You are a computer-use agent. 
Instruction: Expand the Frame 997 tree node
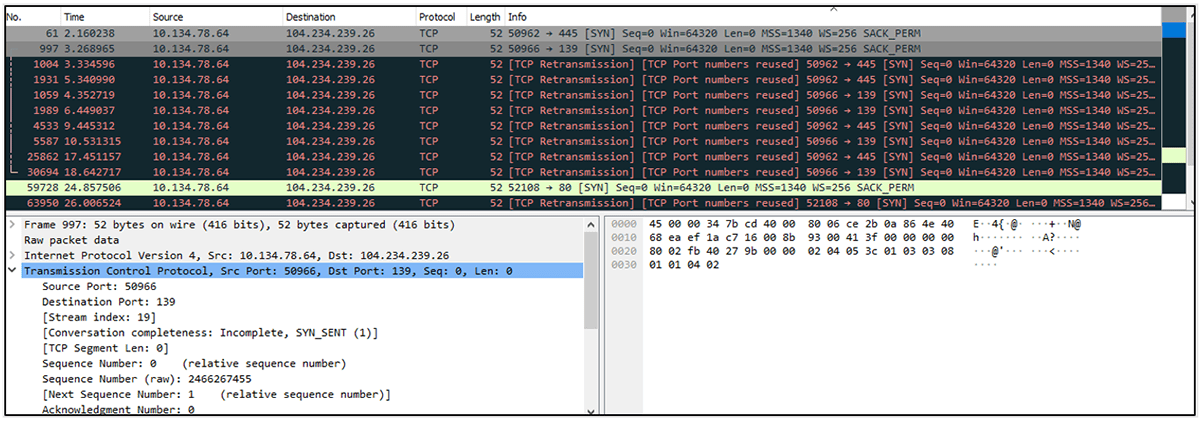tap(11, 225)
